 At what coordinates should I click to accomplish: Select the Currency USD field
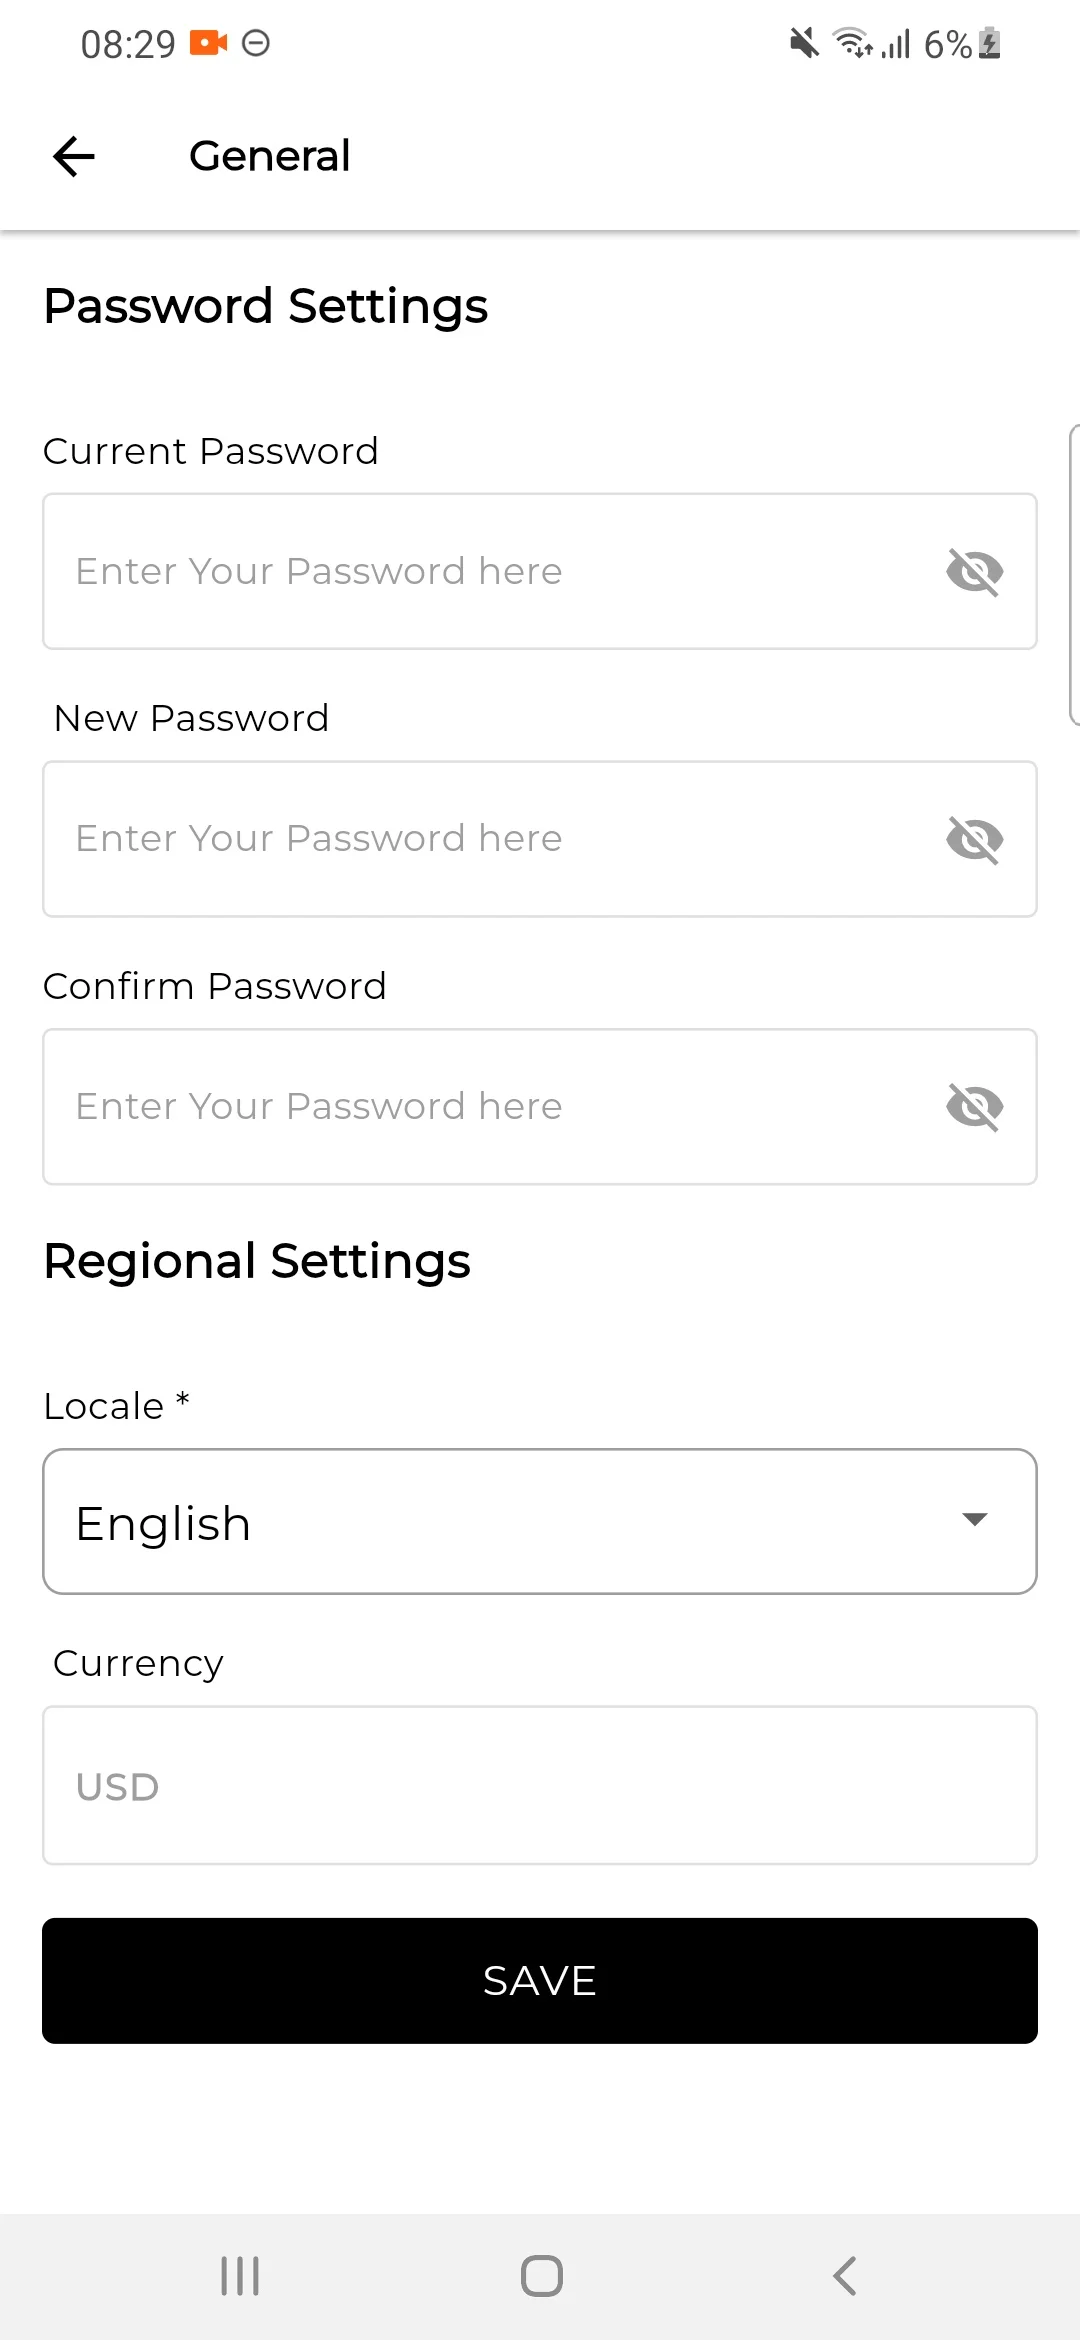click(540, 1786)
